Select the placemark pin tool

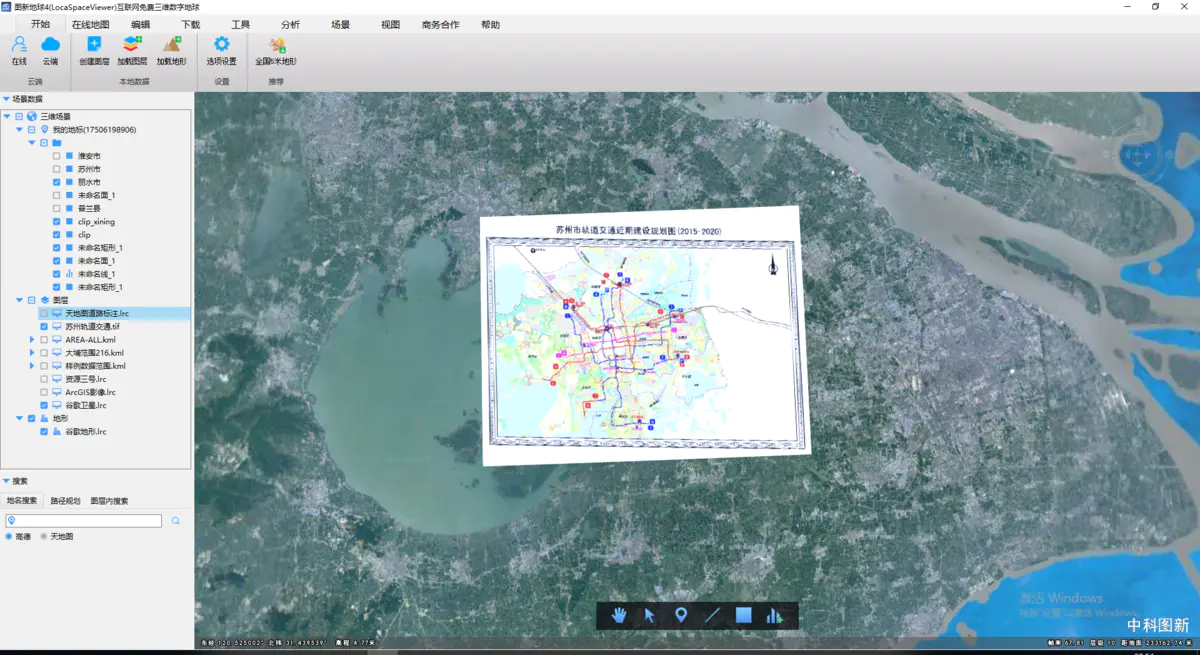681,616
